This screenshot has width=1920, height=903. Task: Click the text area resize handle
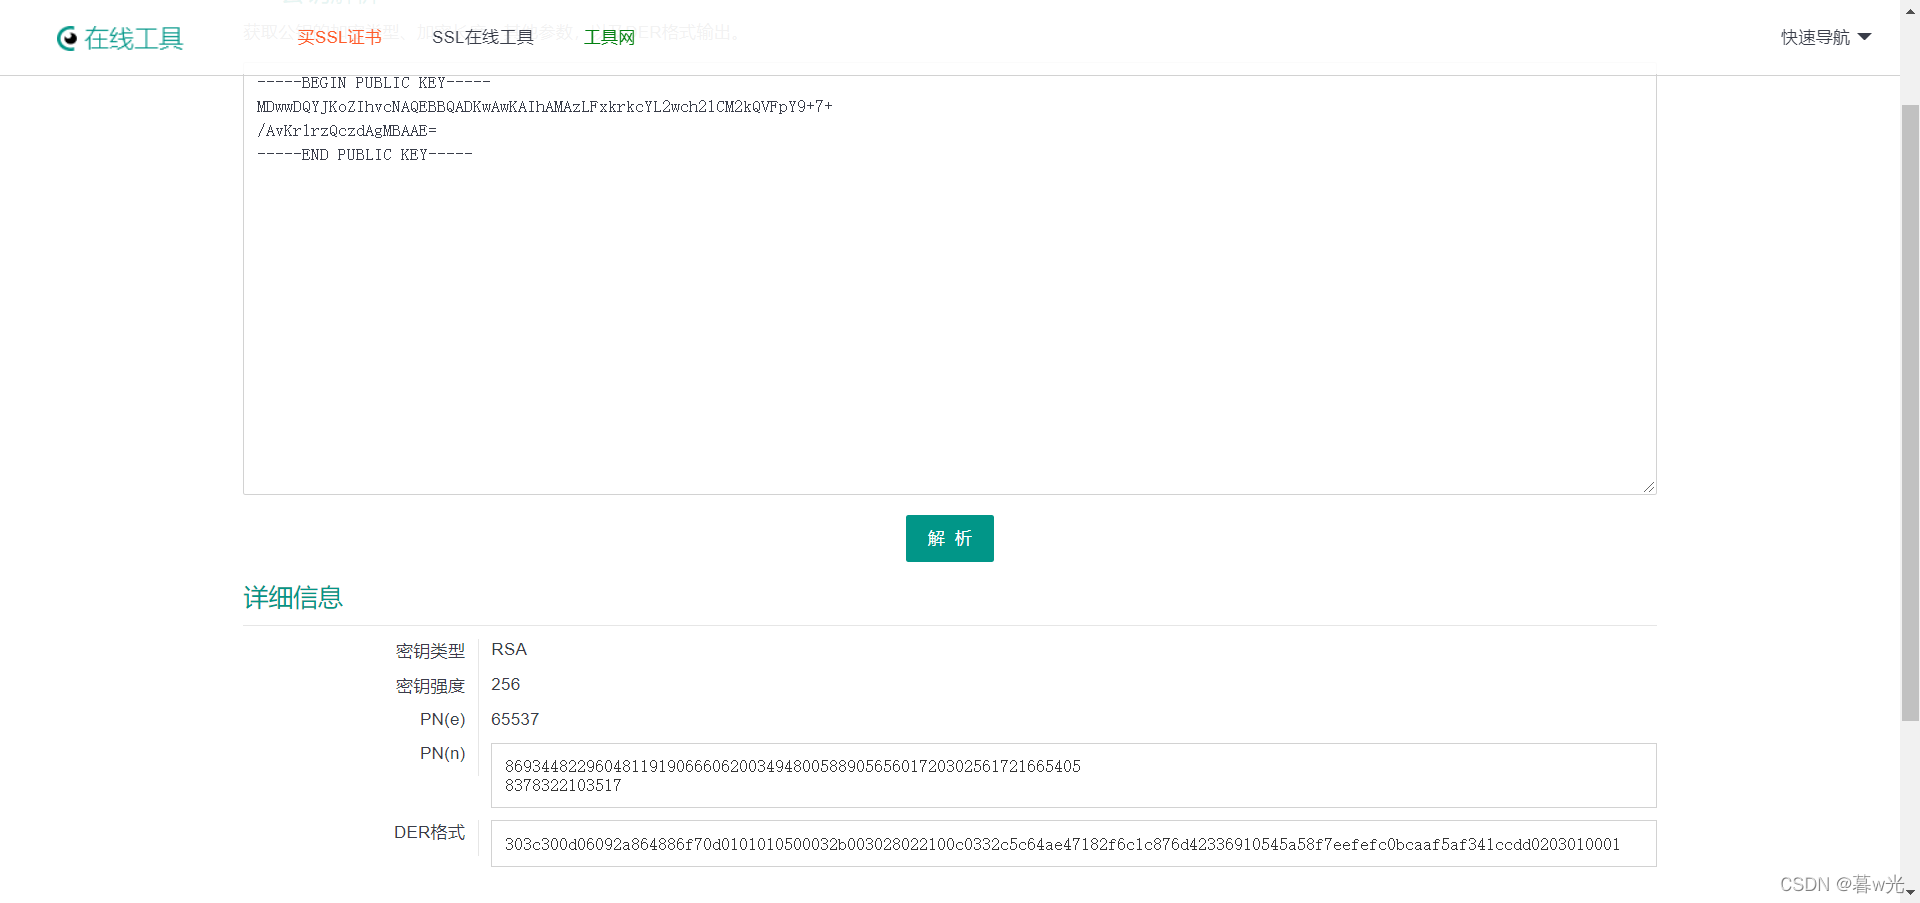[x=1648, y=486]
